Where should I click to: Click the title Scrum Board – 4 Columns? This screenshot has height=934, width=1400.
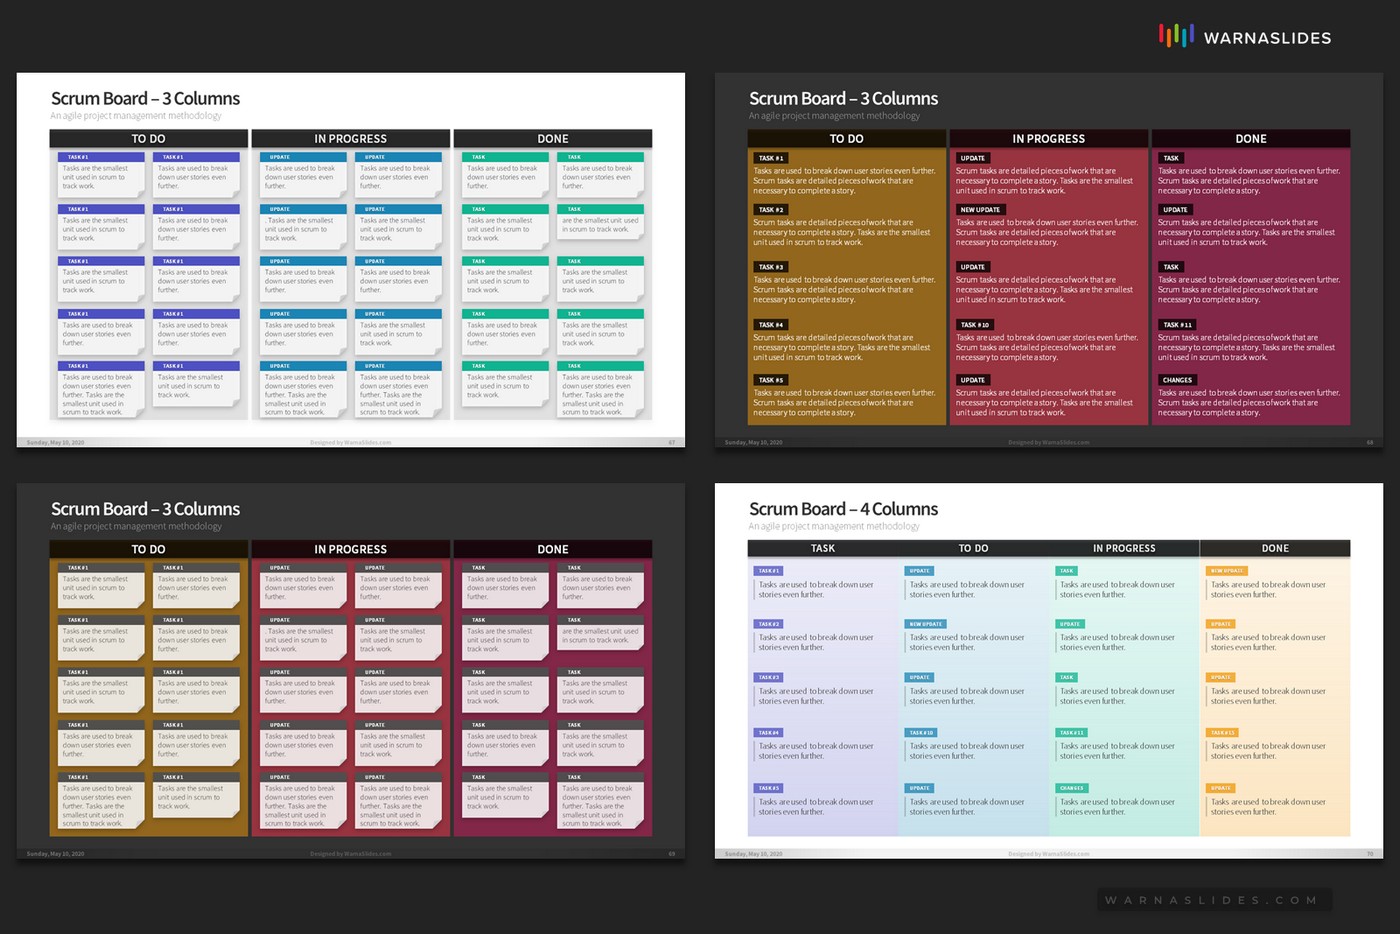843,509
